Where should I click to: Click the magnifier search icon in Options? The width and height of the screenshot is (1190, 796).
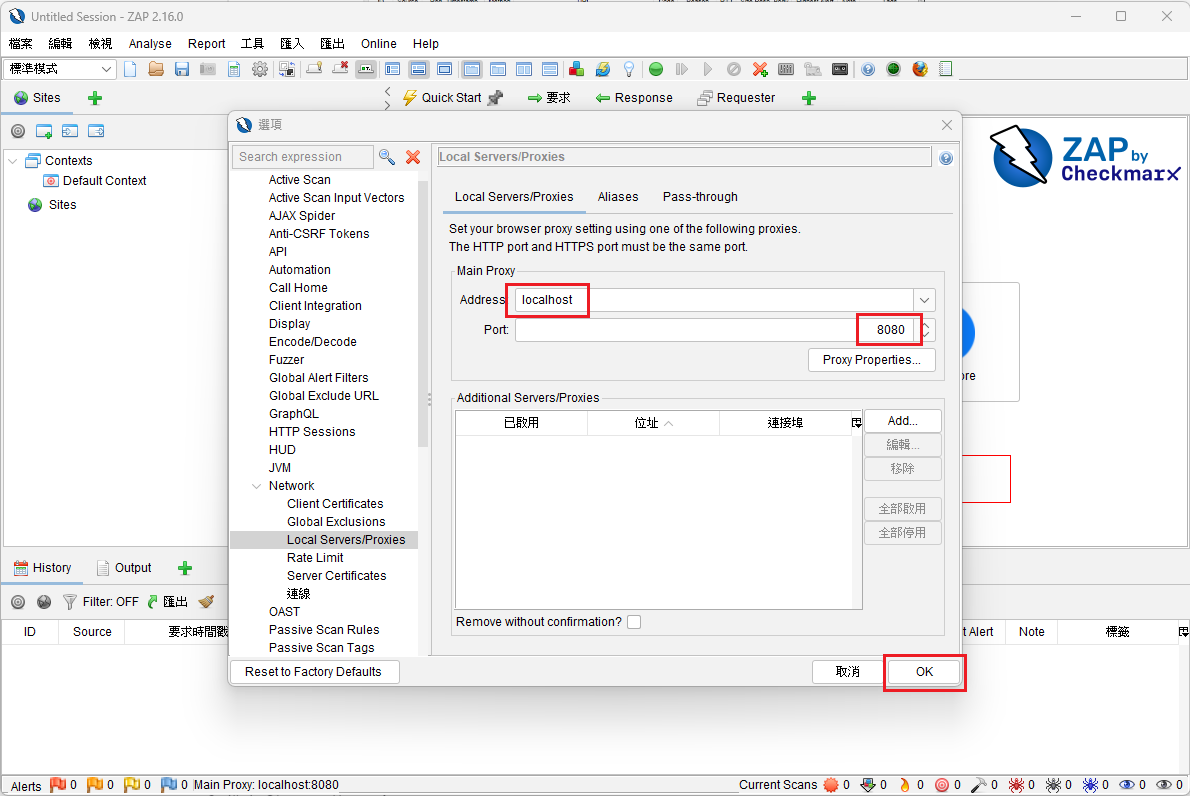tap(387, 157)
